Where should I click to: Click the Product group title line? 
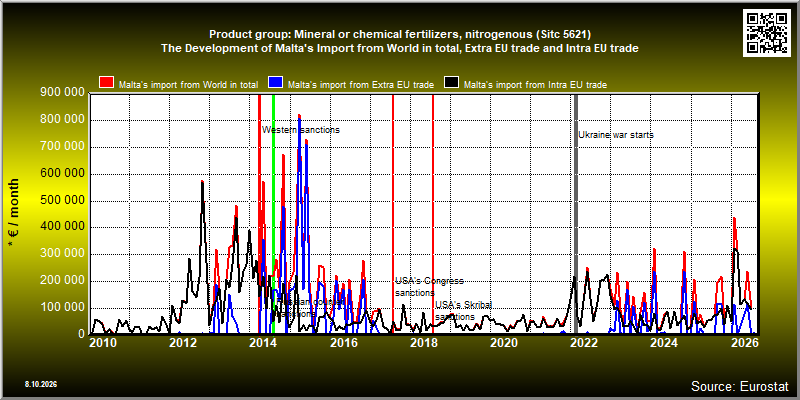pyautogui.click(x=400, y=34)
